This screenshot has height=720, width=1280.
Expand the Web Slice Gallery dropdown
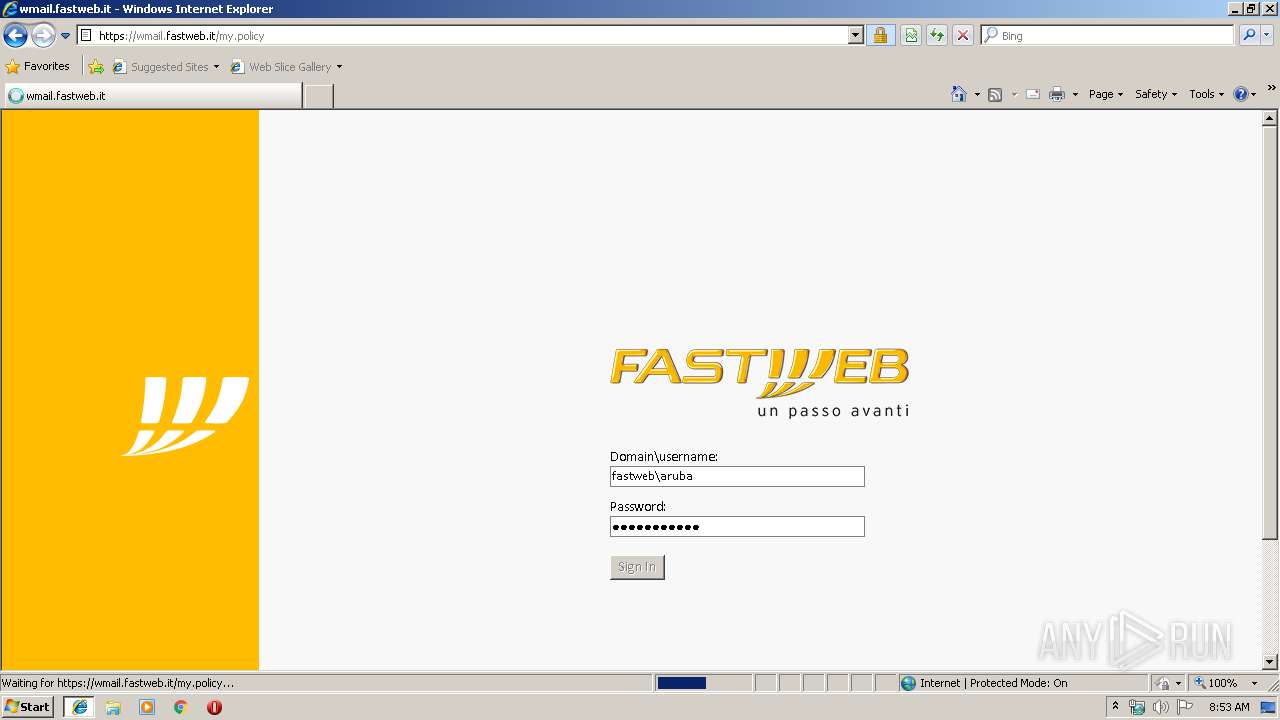click(x=339, y=67)
